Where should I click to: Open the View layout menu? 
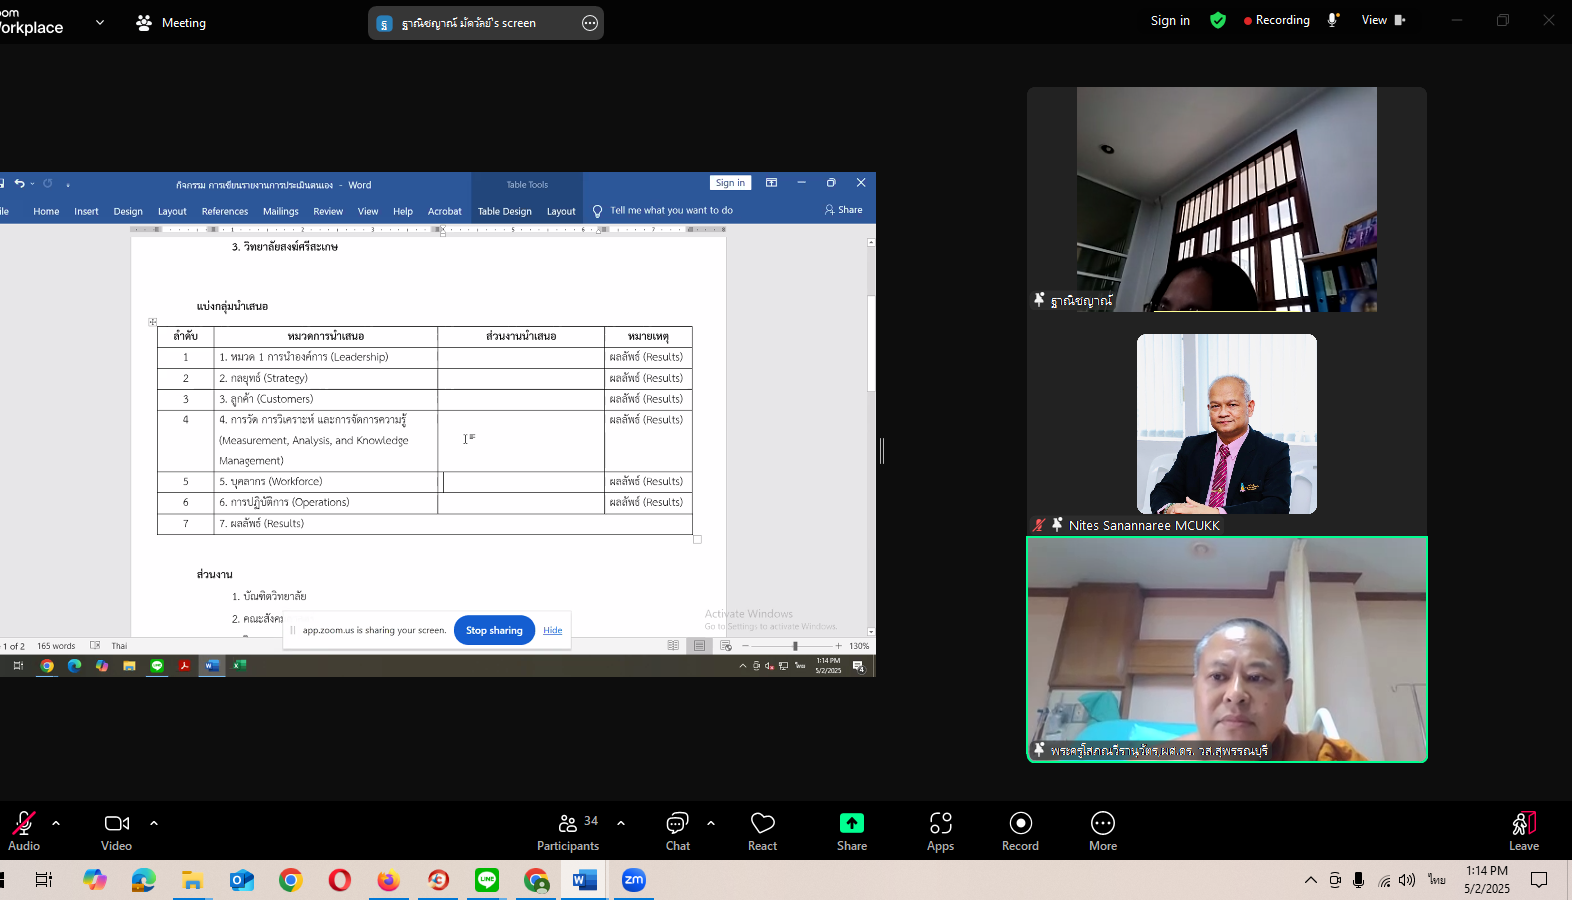1384,20
